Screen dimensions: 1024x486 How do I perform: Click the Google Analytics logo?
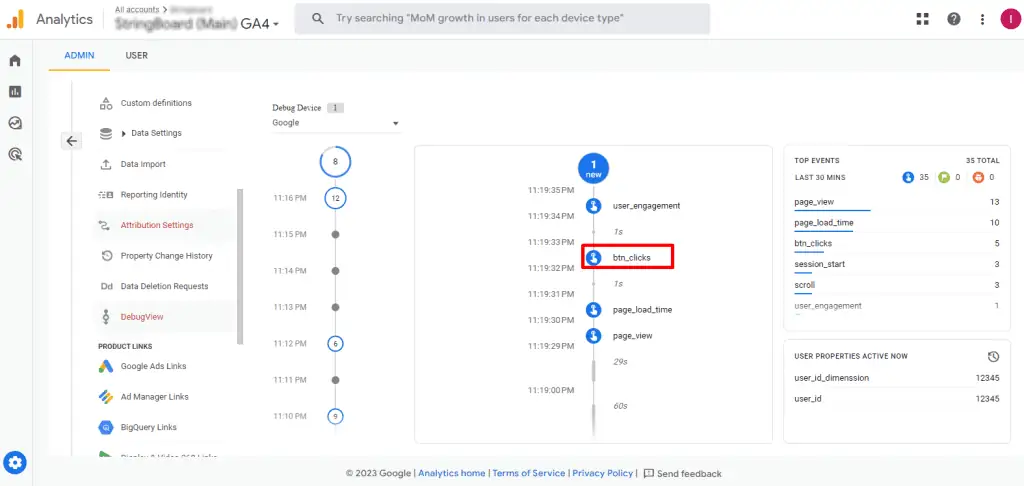point(15,19)
